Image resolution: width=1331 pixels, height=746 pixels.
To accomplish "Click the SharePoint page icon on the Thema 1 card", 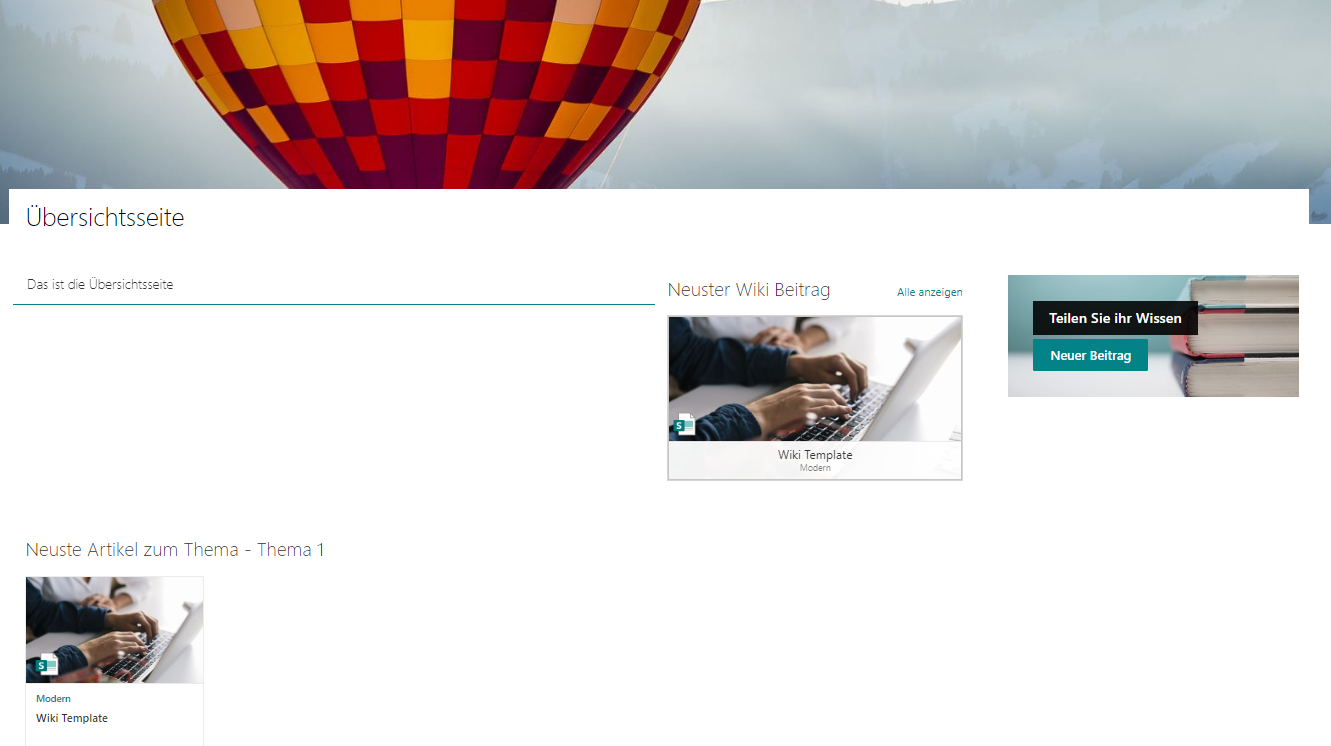I will pyautogui.click(x=48, y=664).
